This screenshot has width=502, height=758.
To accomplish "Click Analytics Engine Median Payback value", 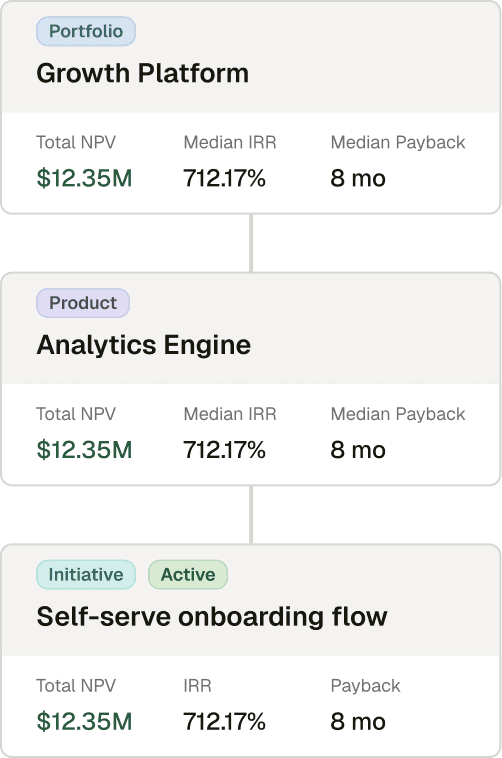I will 358,450.
